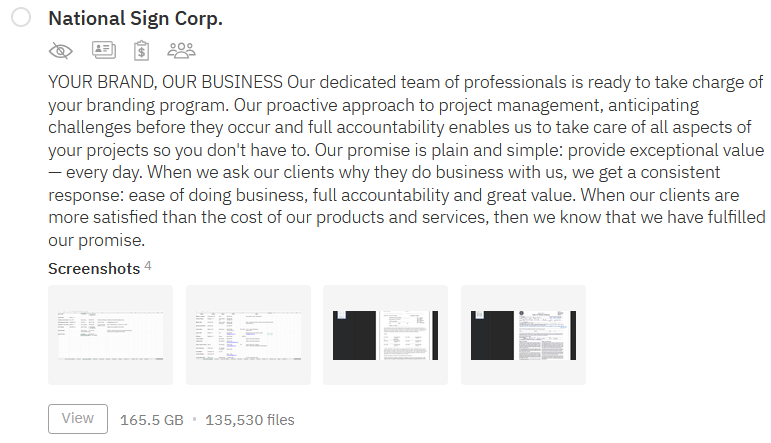Select the National Sign Corp. radio button
771x443 pixels.
tap(21, 18)
